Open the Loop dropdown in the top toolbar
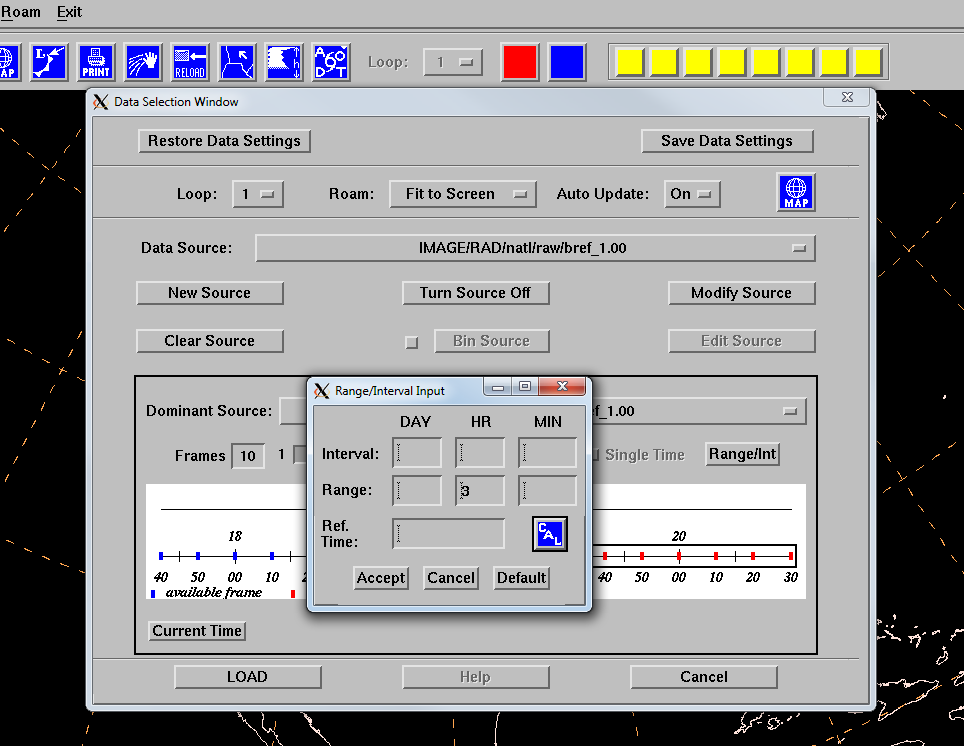 point(453,62)
